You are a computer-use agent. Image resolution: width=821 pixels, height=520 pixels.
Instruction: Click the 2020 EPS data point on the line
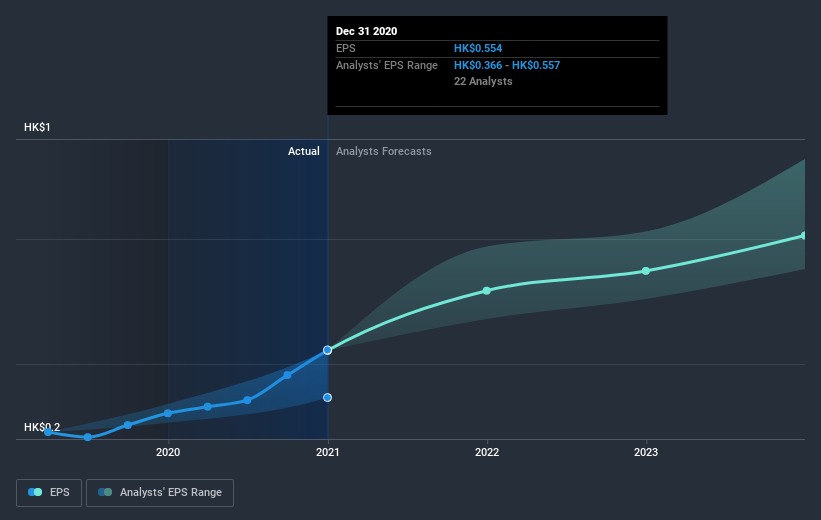coord(168,413)
